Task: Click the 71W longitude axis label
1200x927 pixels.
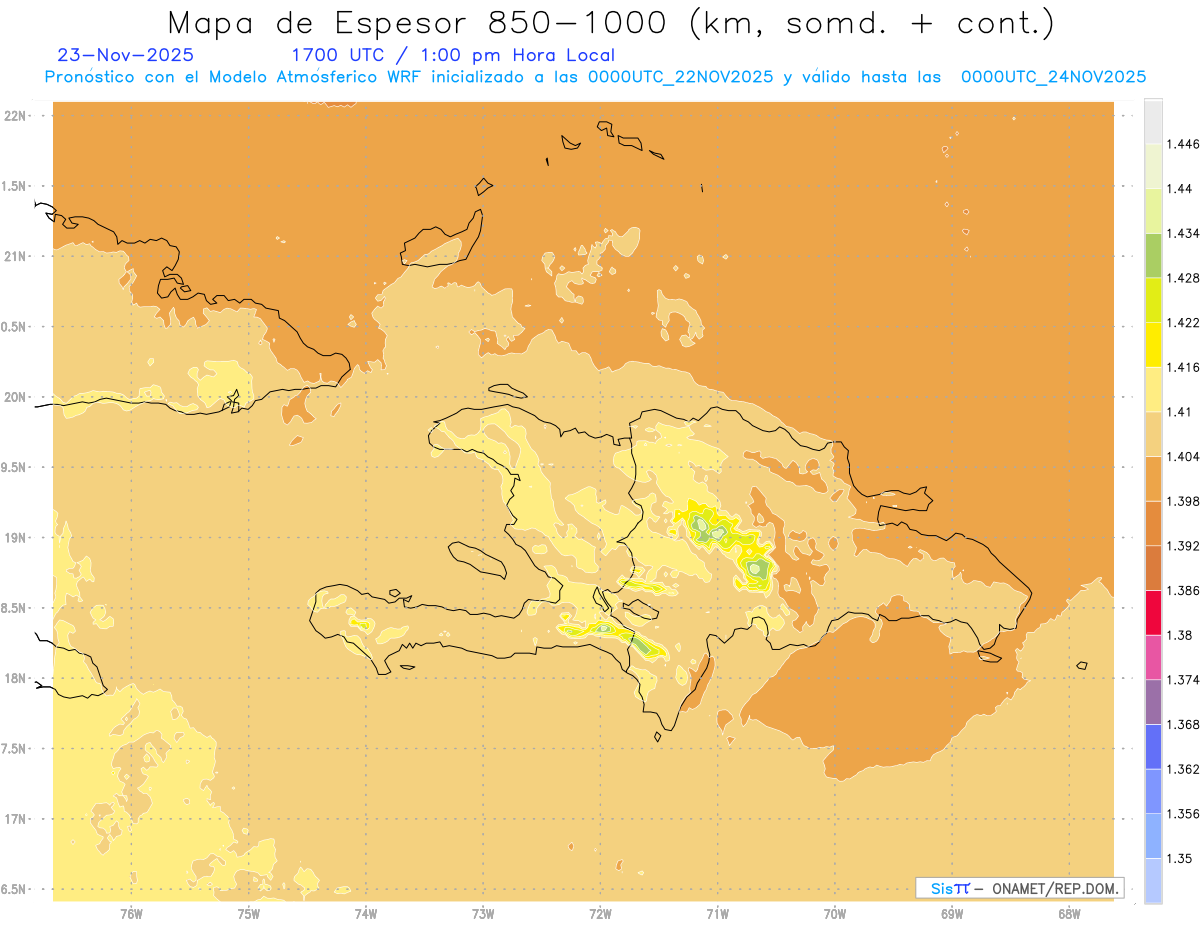Action: click(717, 913)
